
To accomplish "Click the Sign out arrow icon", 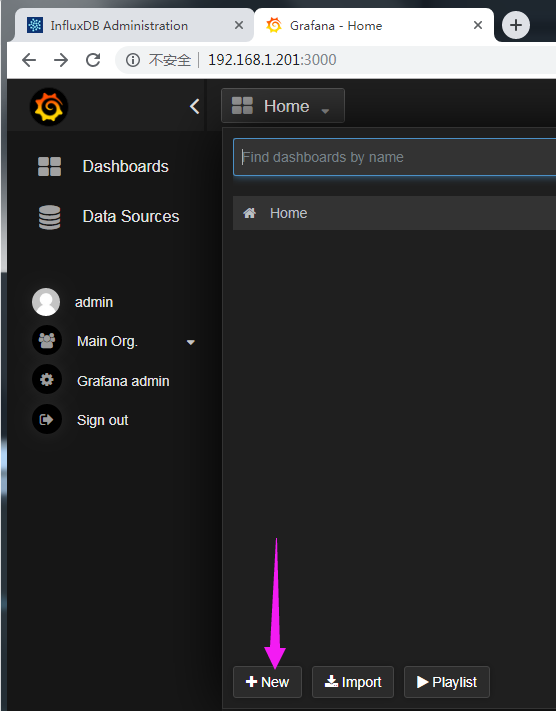I will pos(47,419).
